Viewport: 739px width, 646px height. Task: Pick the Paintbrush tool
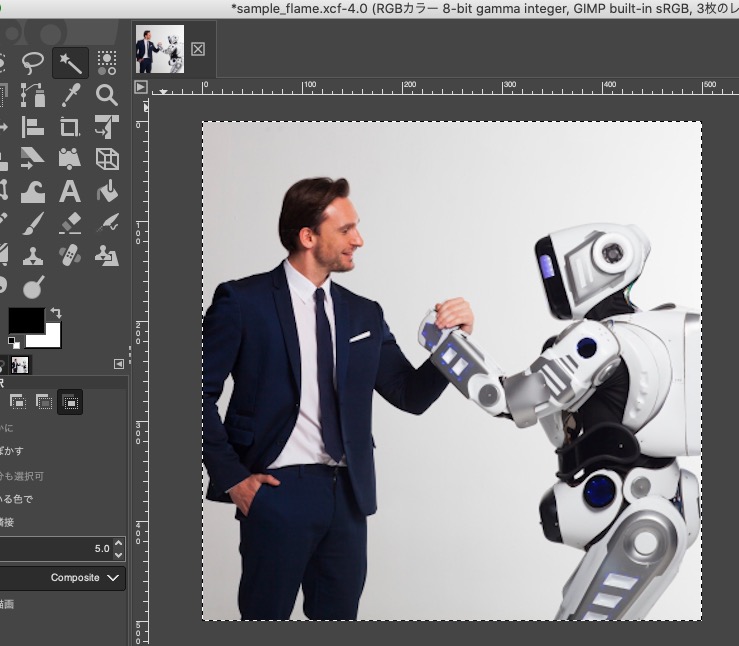[33, 223]
